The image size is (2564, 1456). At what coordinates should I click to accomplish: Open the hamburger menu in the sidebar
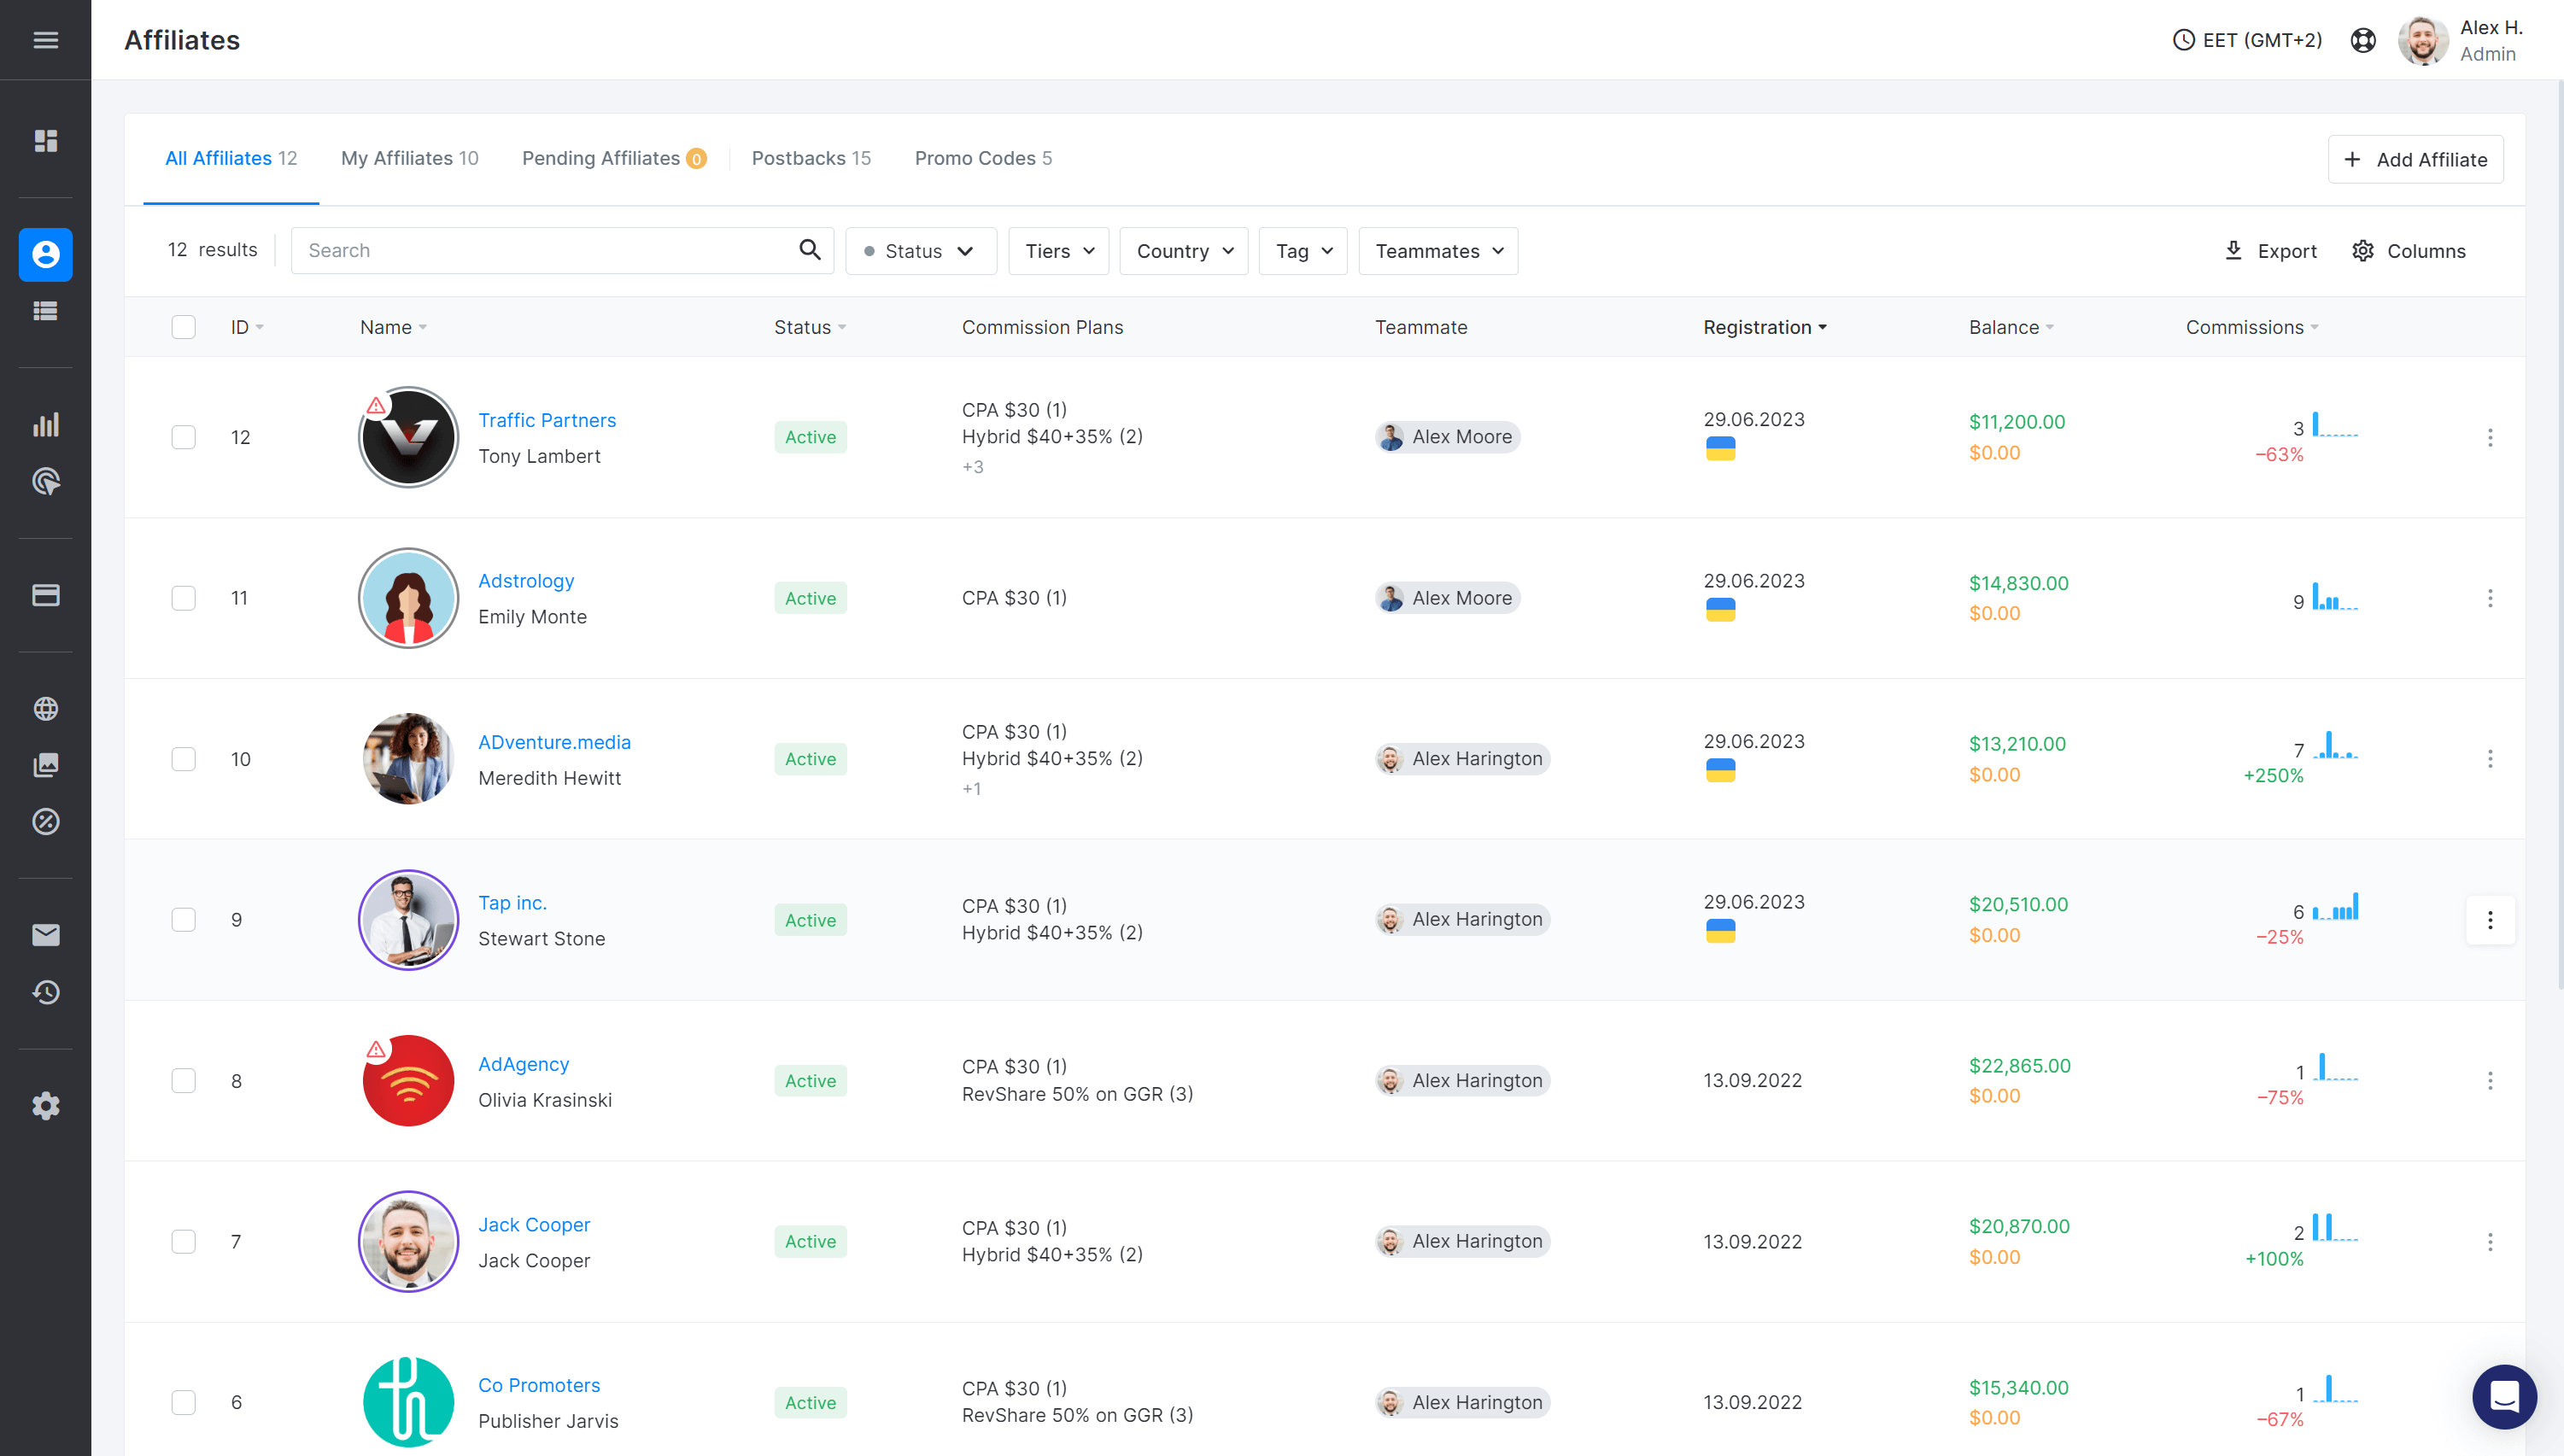[45, 40]
